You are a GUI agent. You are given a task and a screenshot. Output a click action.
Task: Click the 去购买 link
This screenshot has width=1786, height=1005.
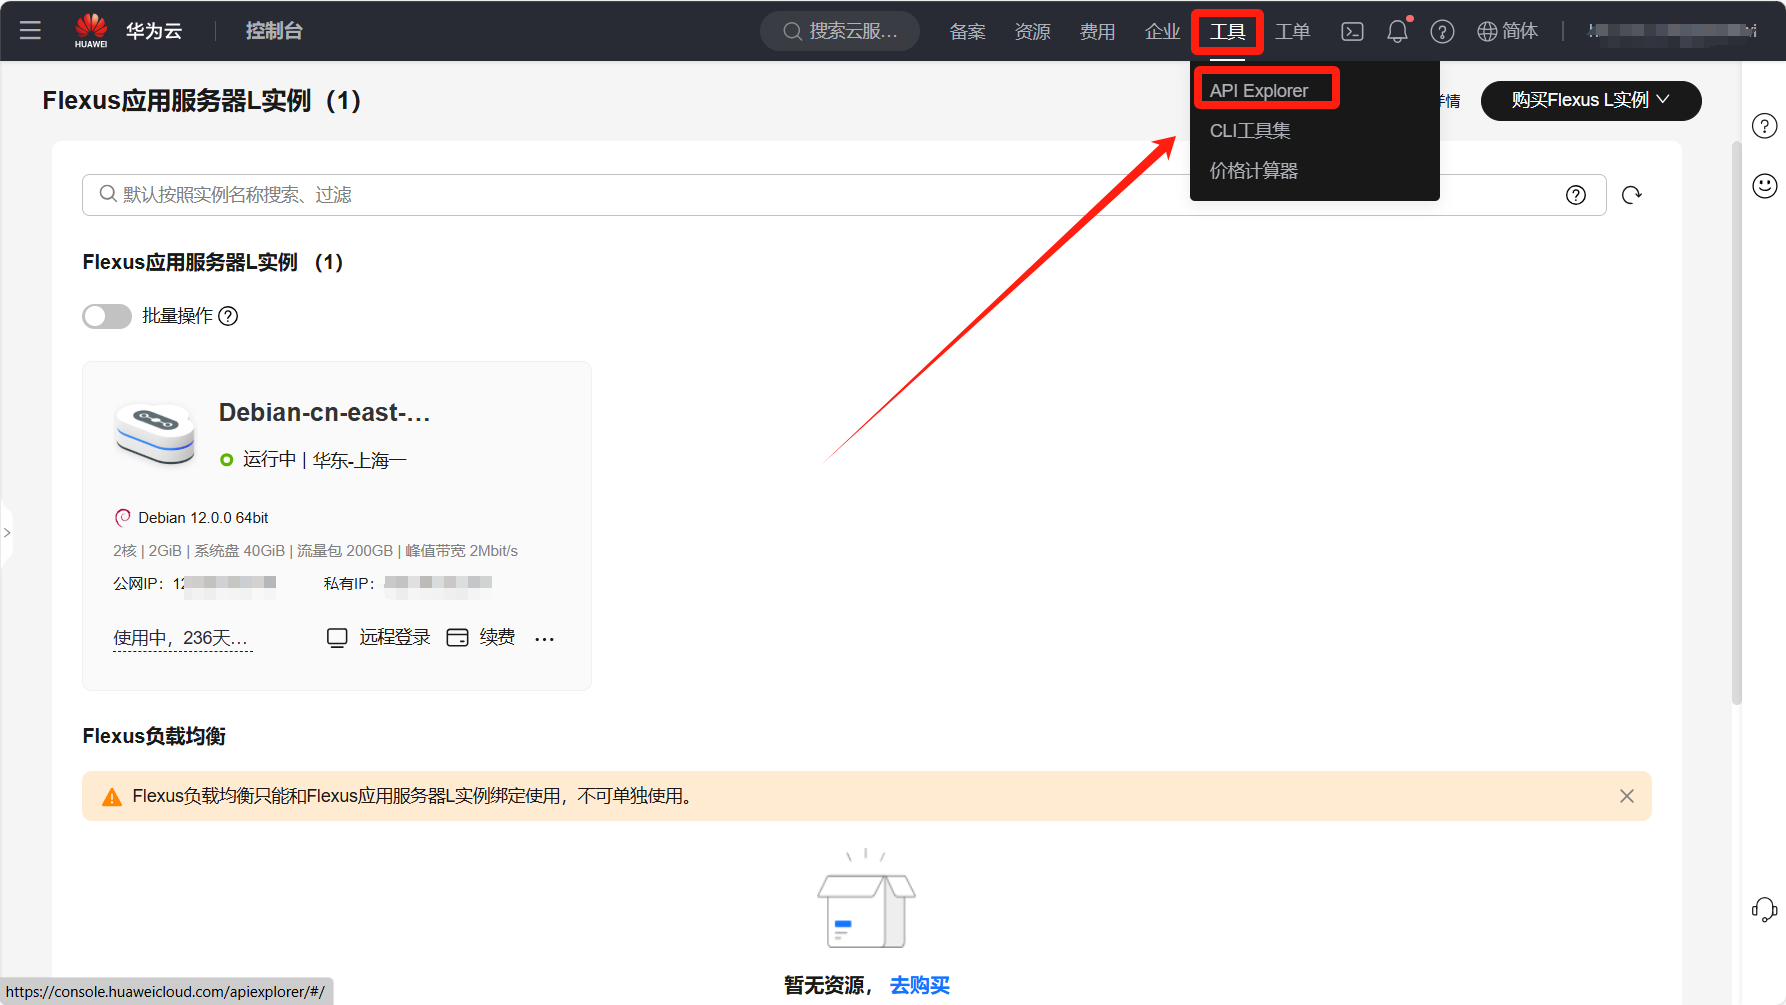[919, 985]
